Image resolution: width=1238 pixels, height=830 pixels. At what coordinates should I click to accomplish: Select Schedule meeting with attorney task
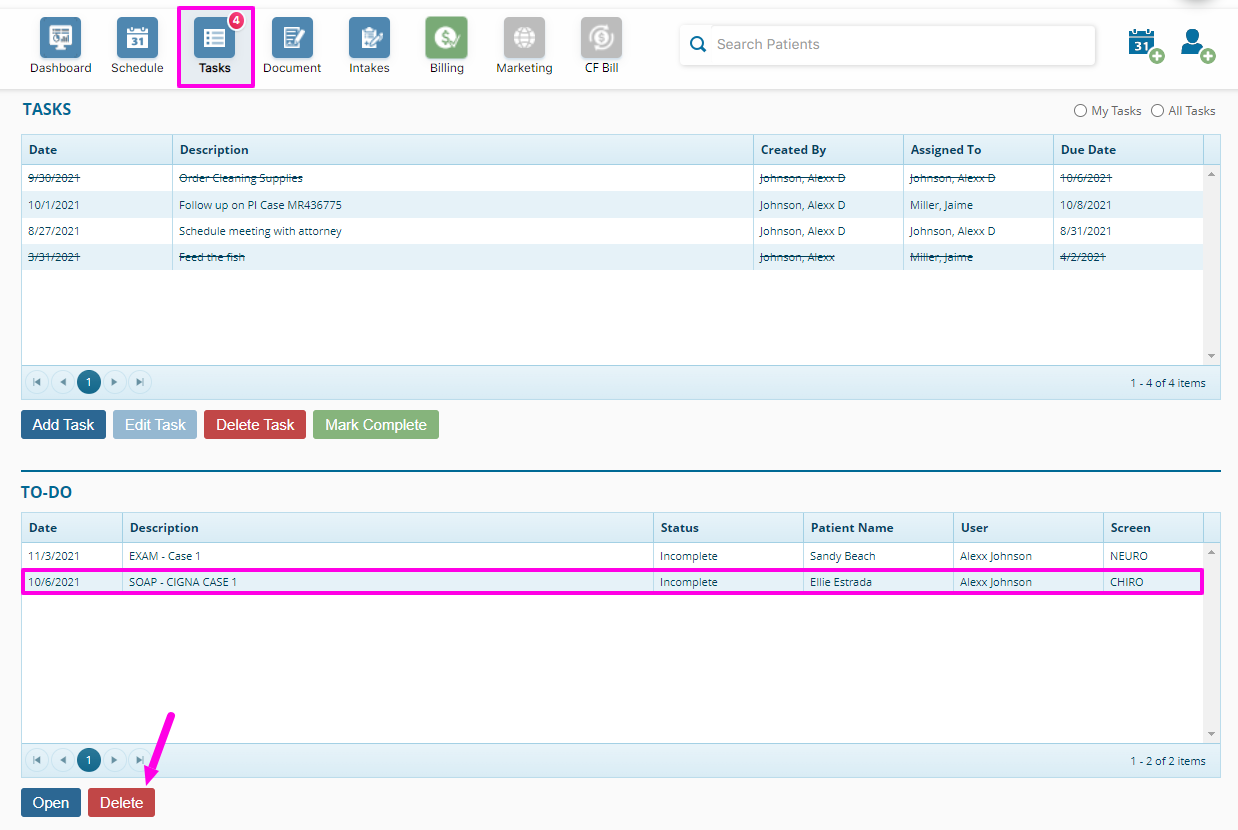612,231
